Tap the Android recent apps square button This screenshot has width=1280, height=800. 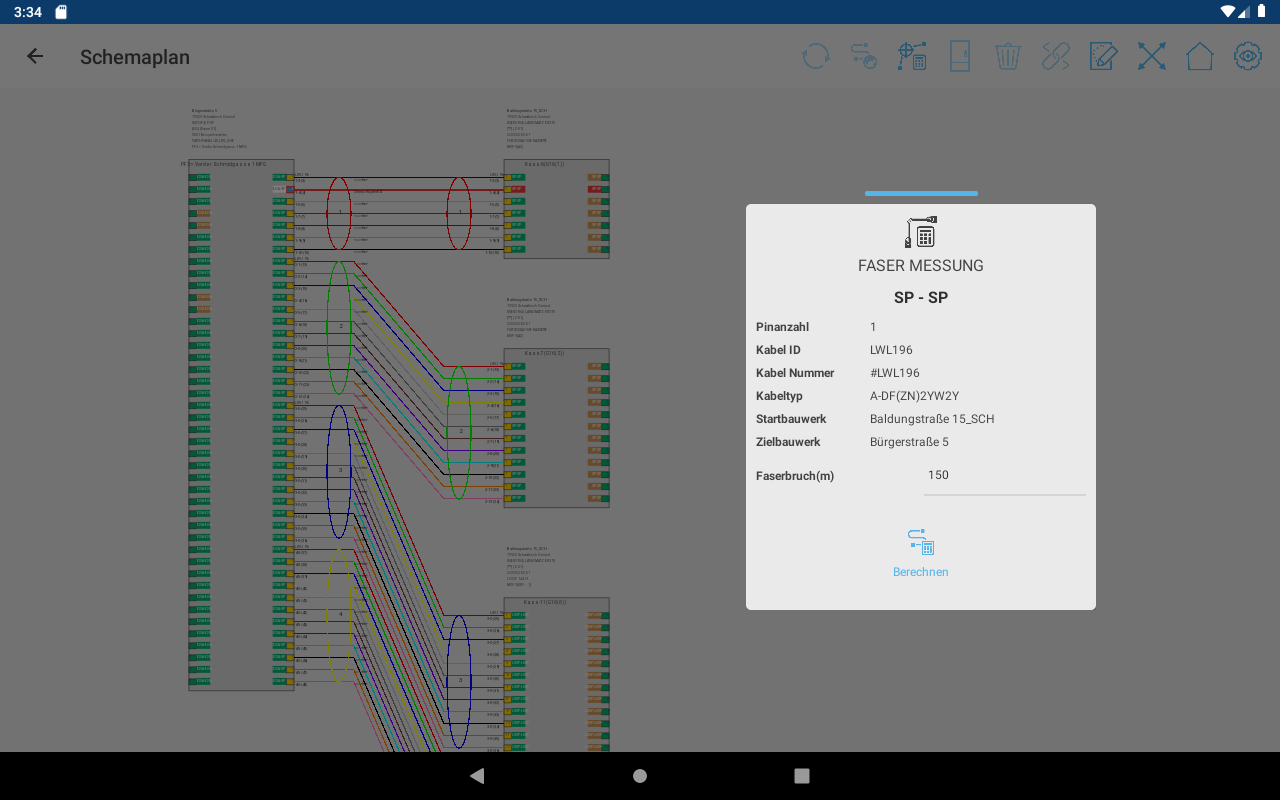[801, 775]
